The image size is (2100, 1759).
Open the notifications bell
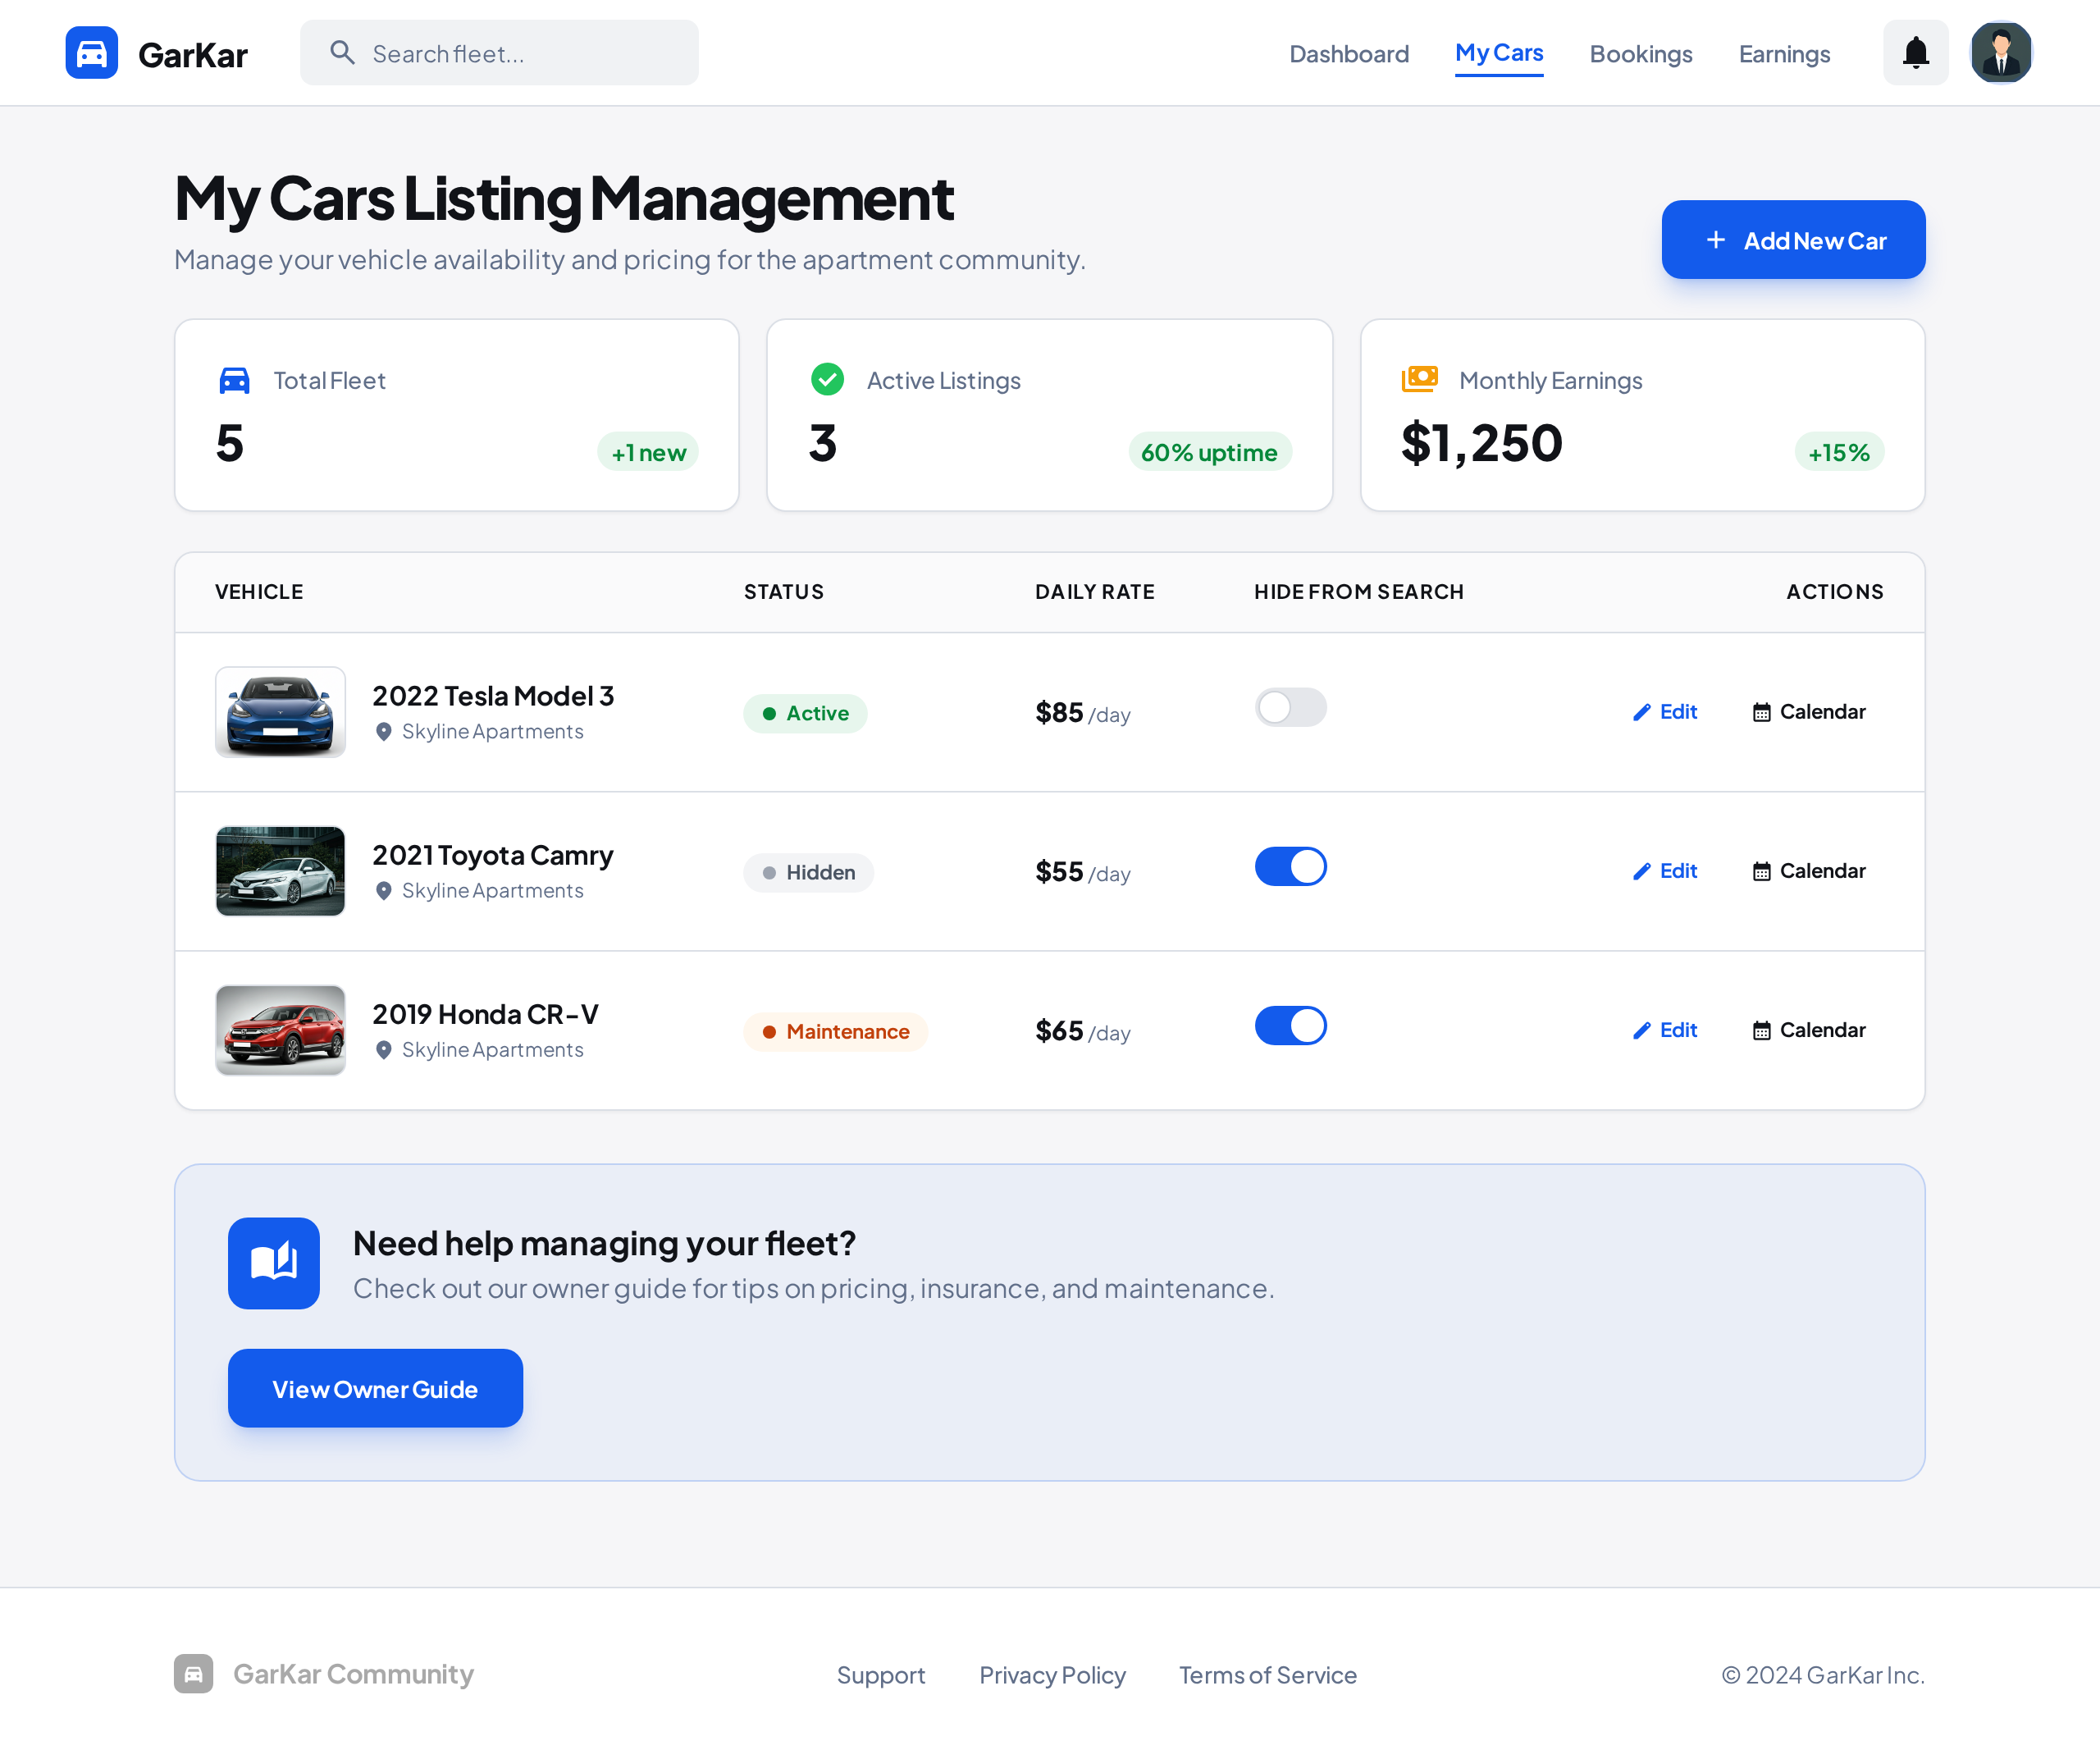(x=1915, y=53)
